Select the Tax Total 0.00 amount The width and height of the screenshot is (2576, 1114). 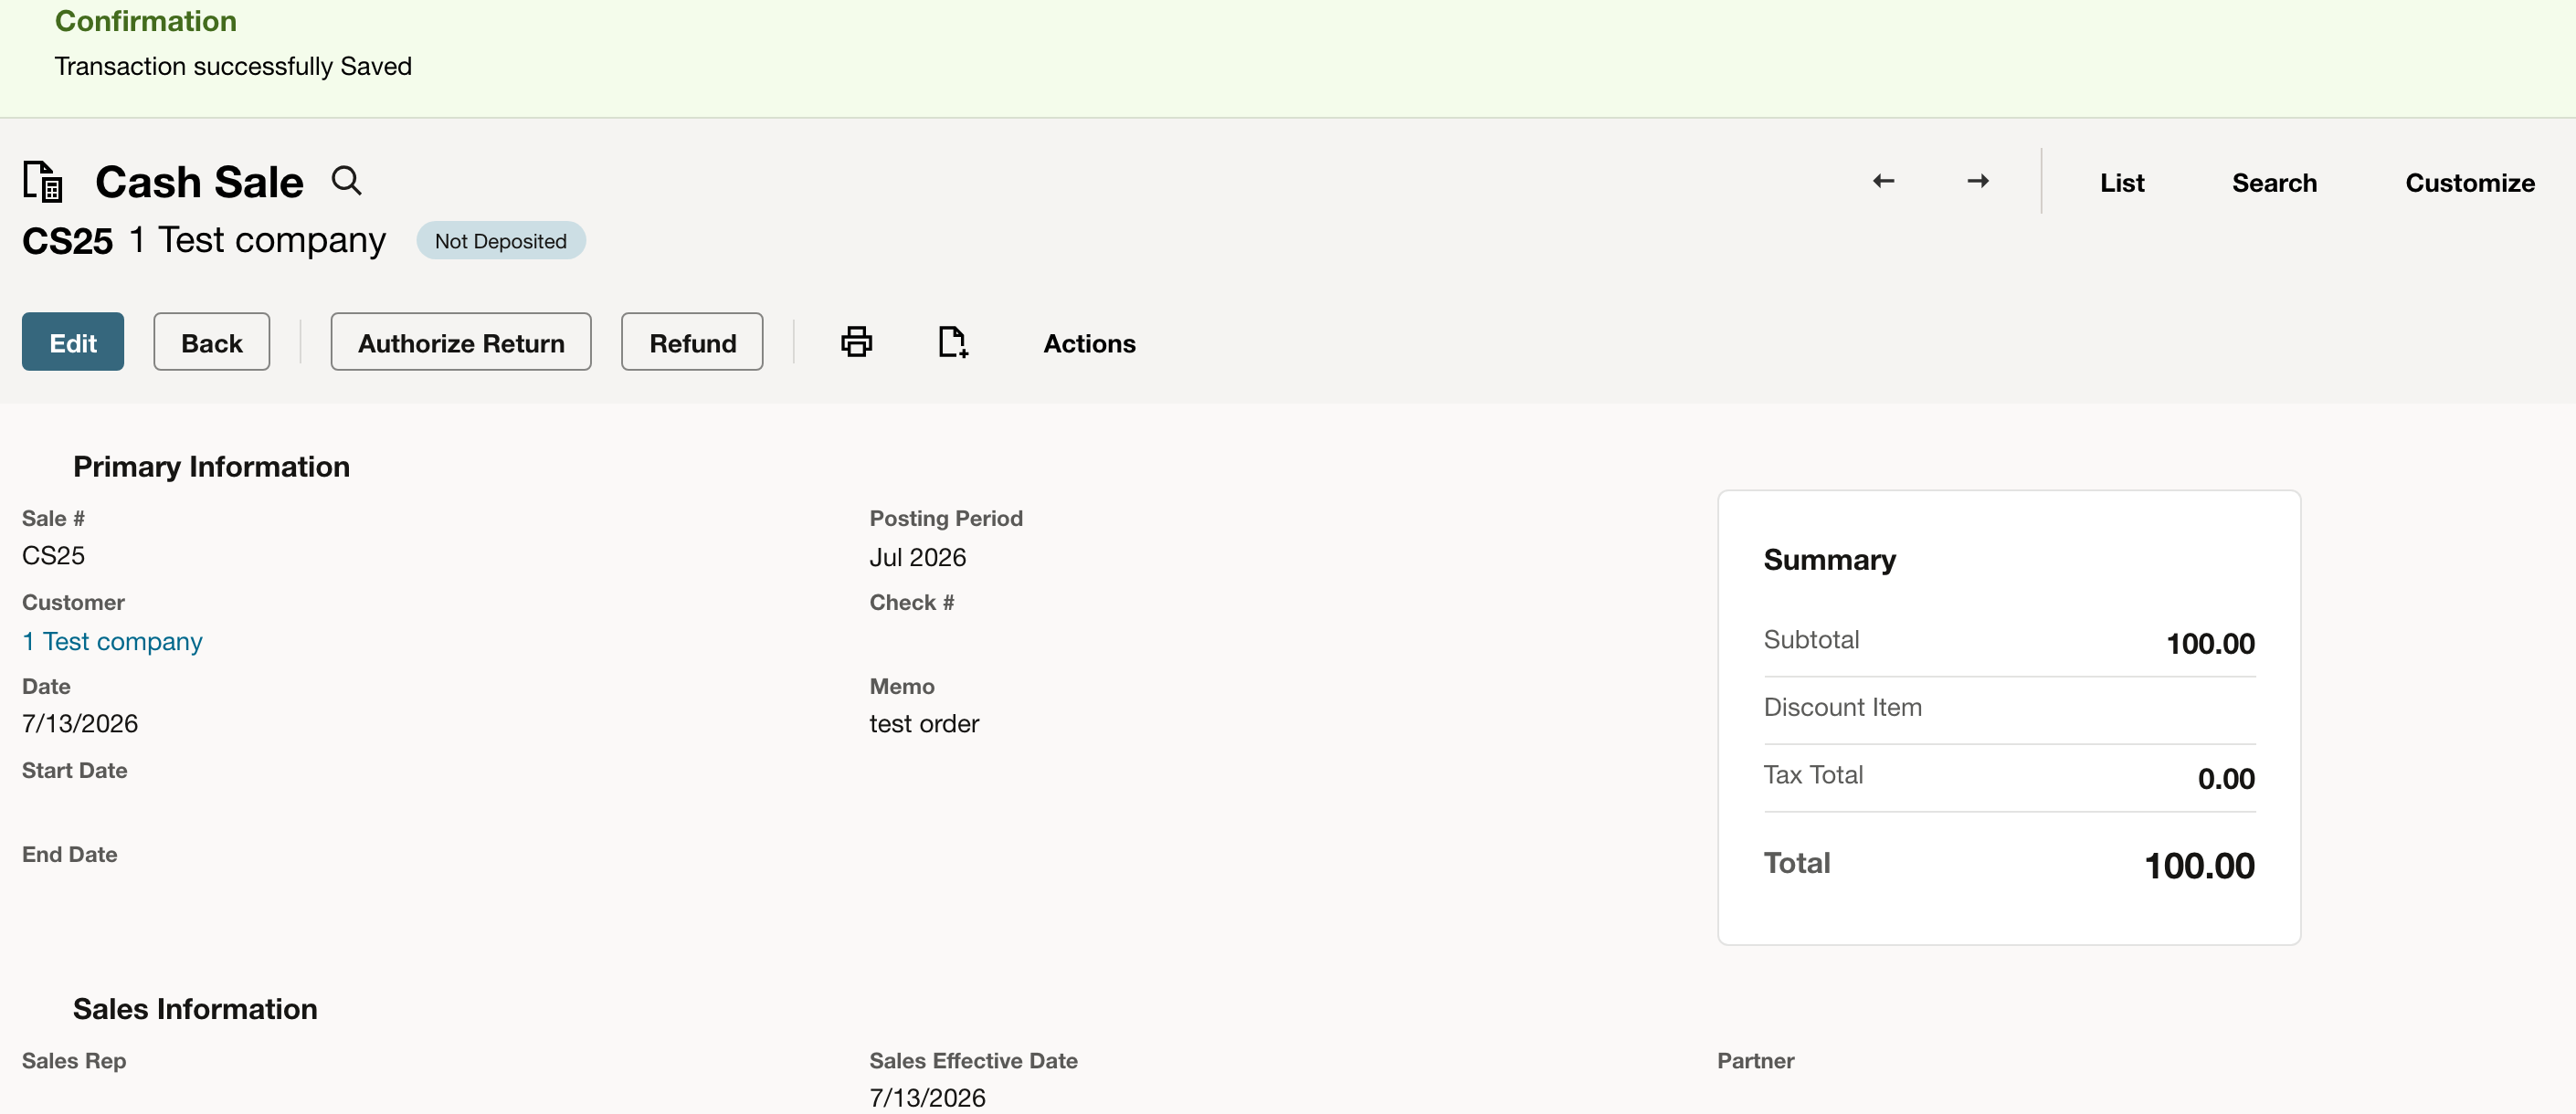[2226, 778]
